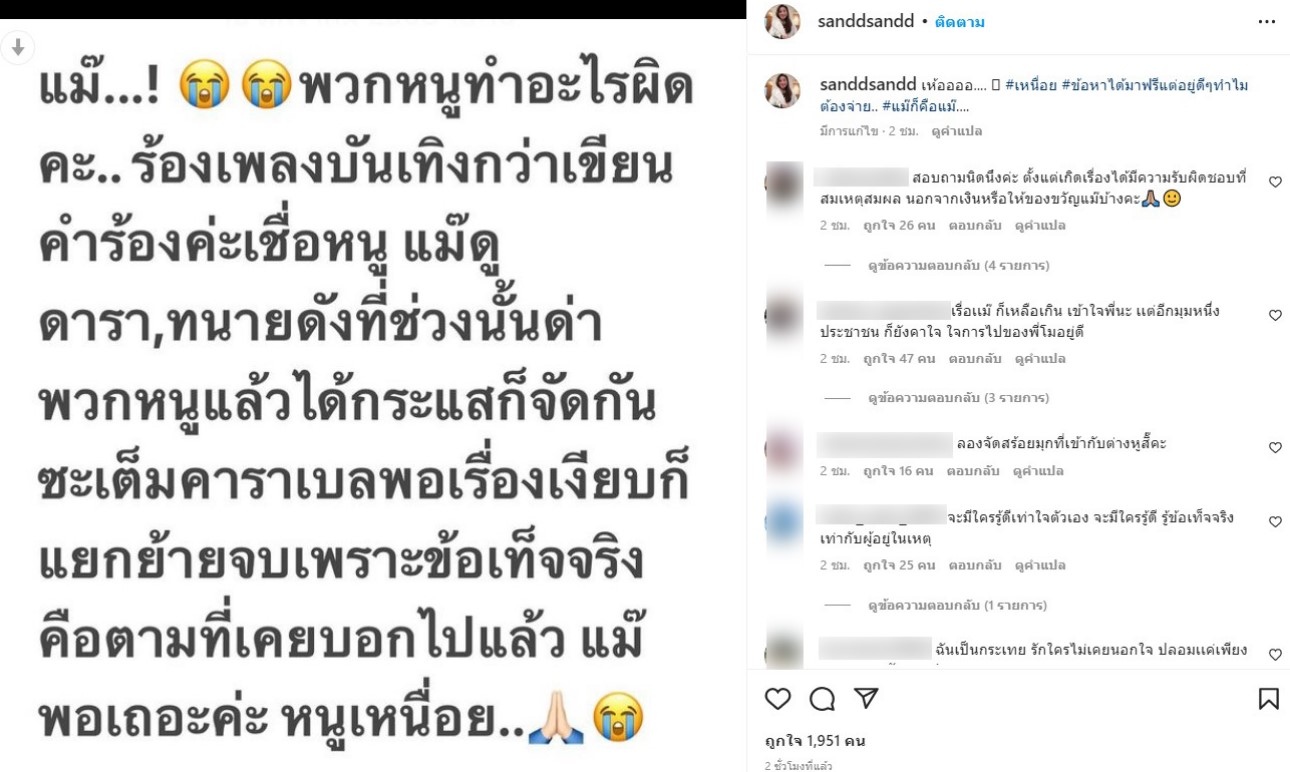Open the ถูกใจ 1,951 คน likes list
Image resolution: width=1290 pixels, height=772 pixels.
[815, 741]
